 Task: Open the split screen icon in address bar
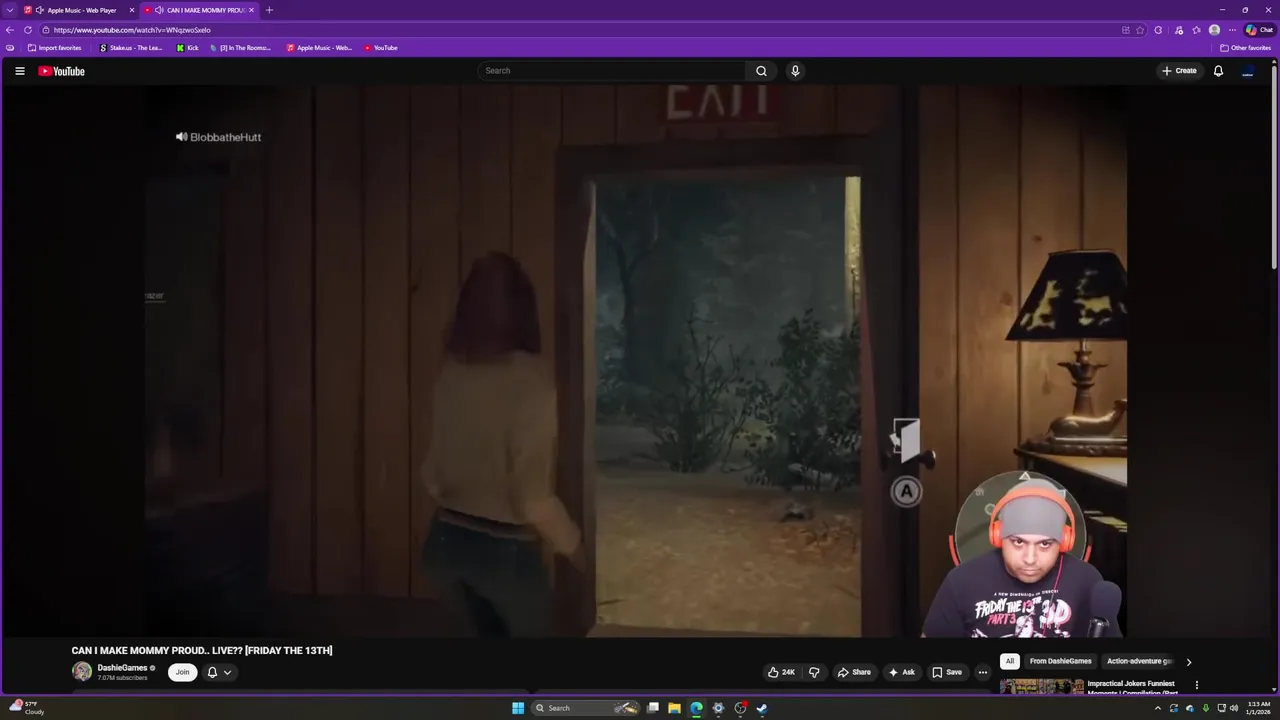pyautogui.click(x=1126, y=30)
